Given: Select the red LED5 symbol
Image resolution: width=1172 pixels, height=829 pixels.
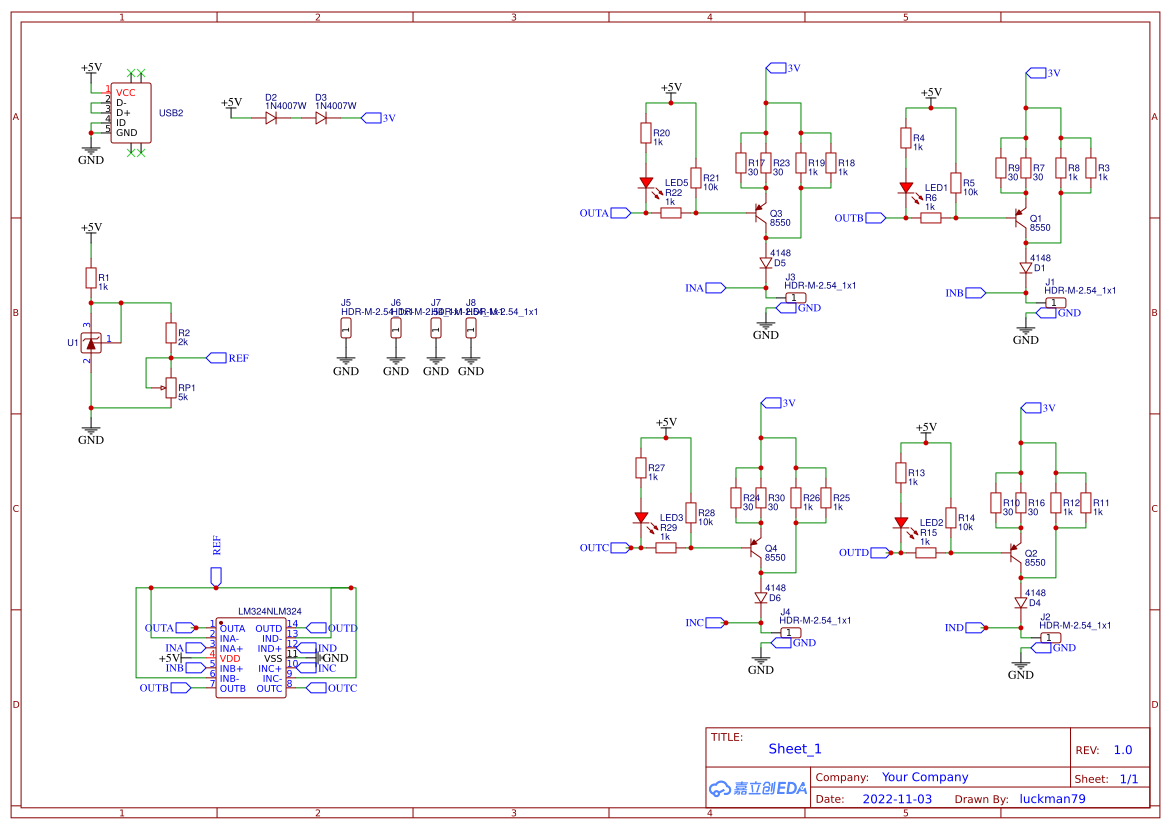Looking at the screenshot, I should coord(646,183).
